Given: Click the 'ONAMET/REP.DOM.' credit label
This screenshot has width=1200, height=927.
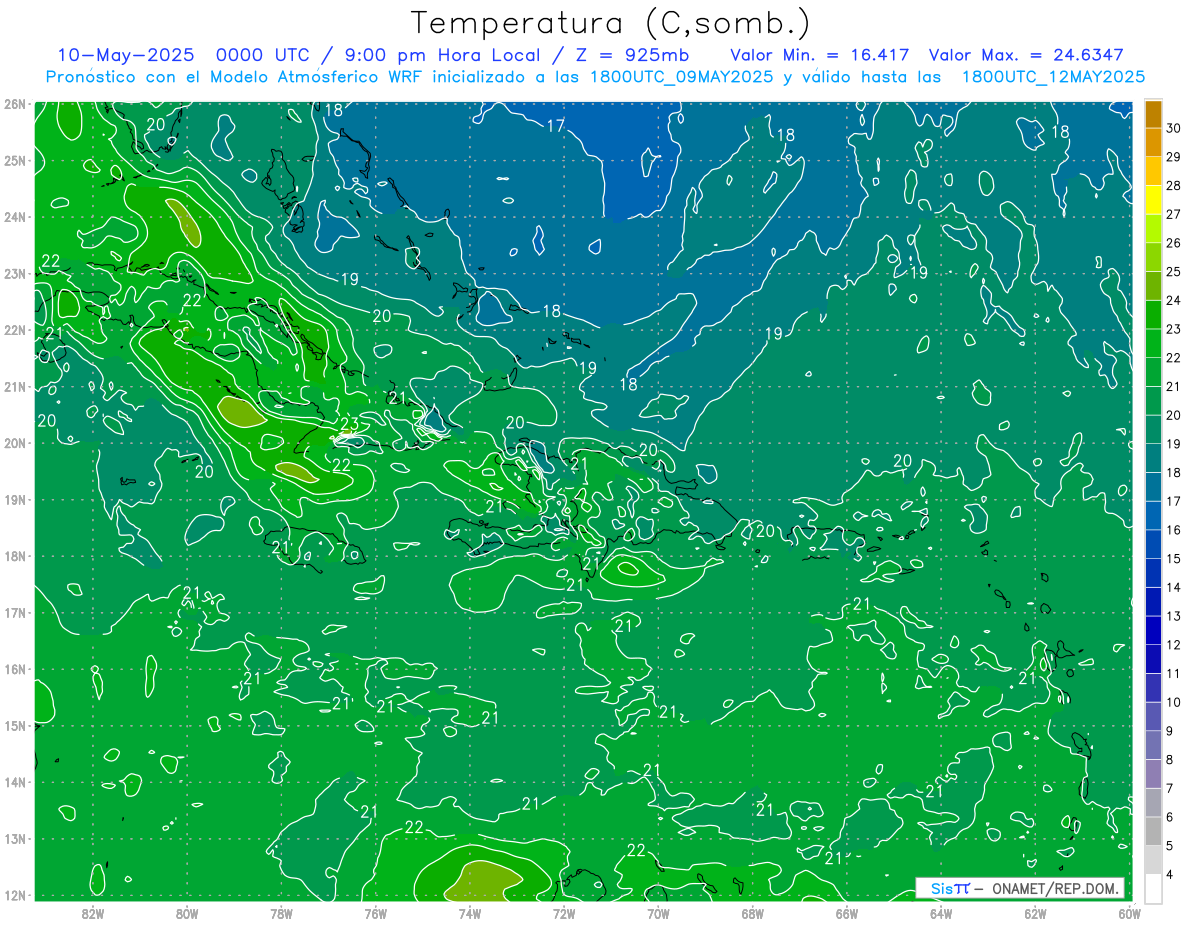Looking at the screenshot, I should tap(1054, 888).
